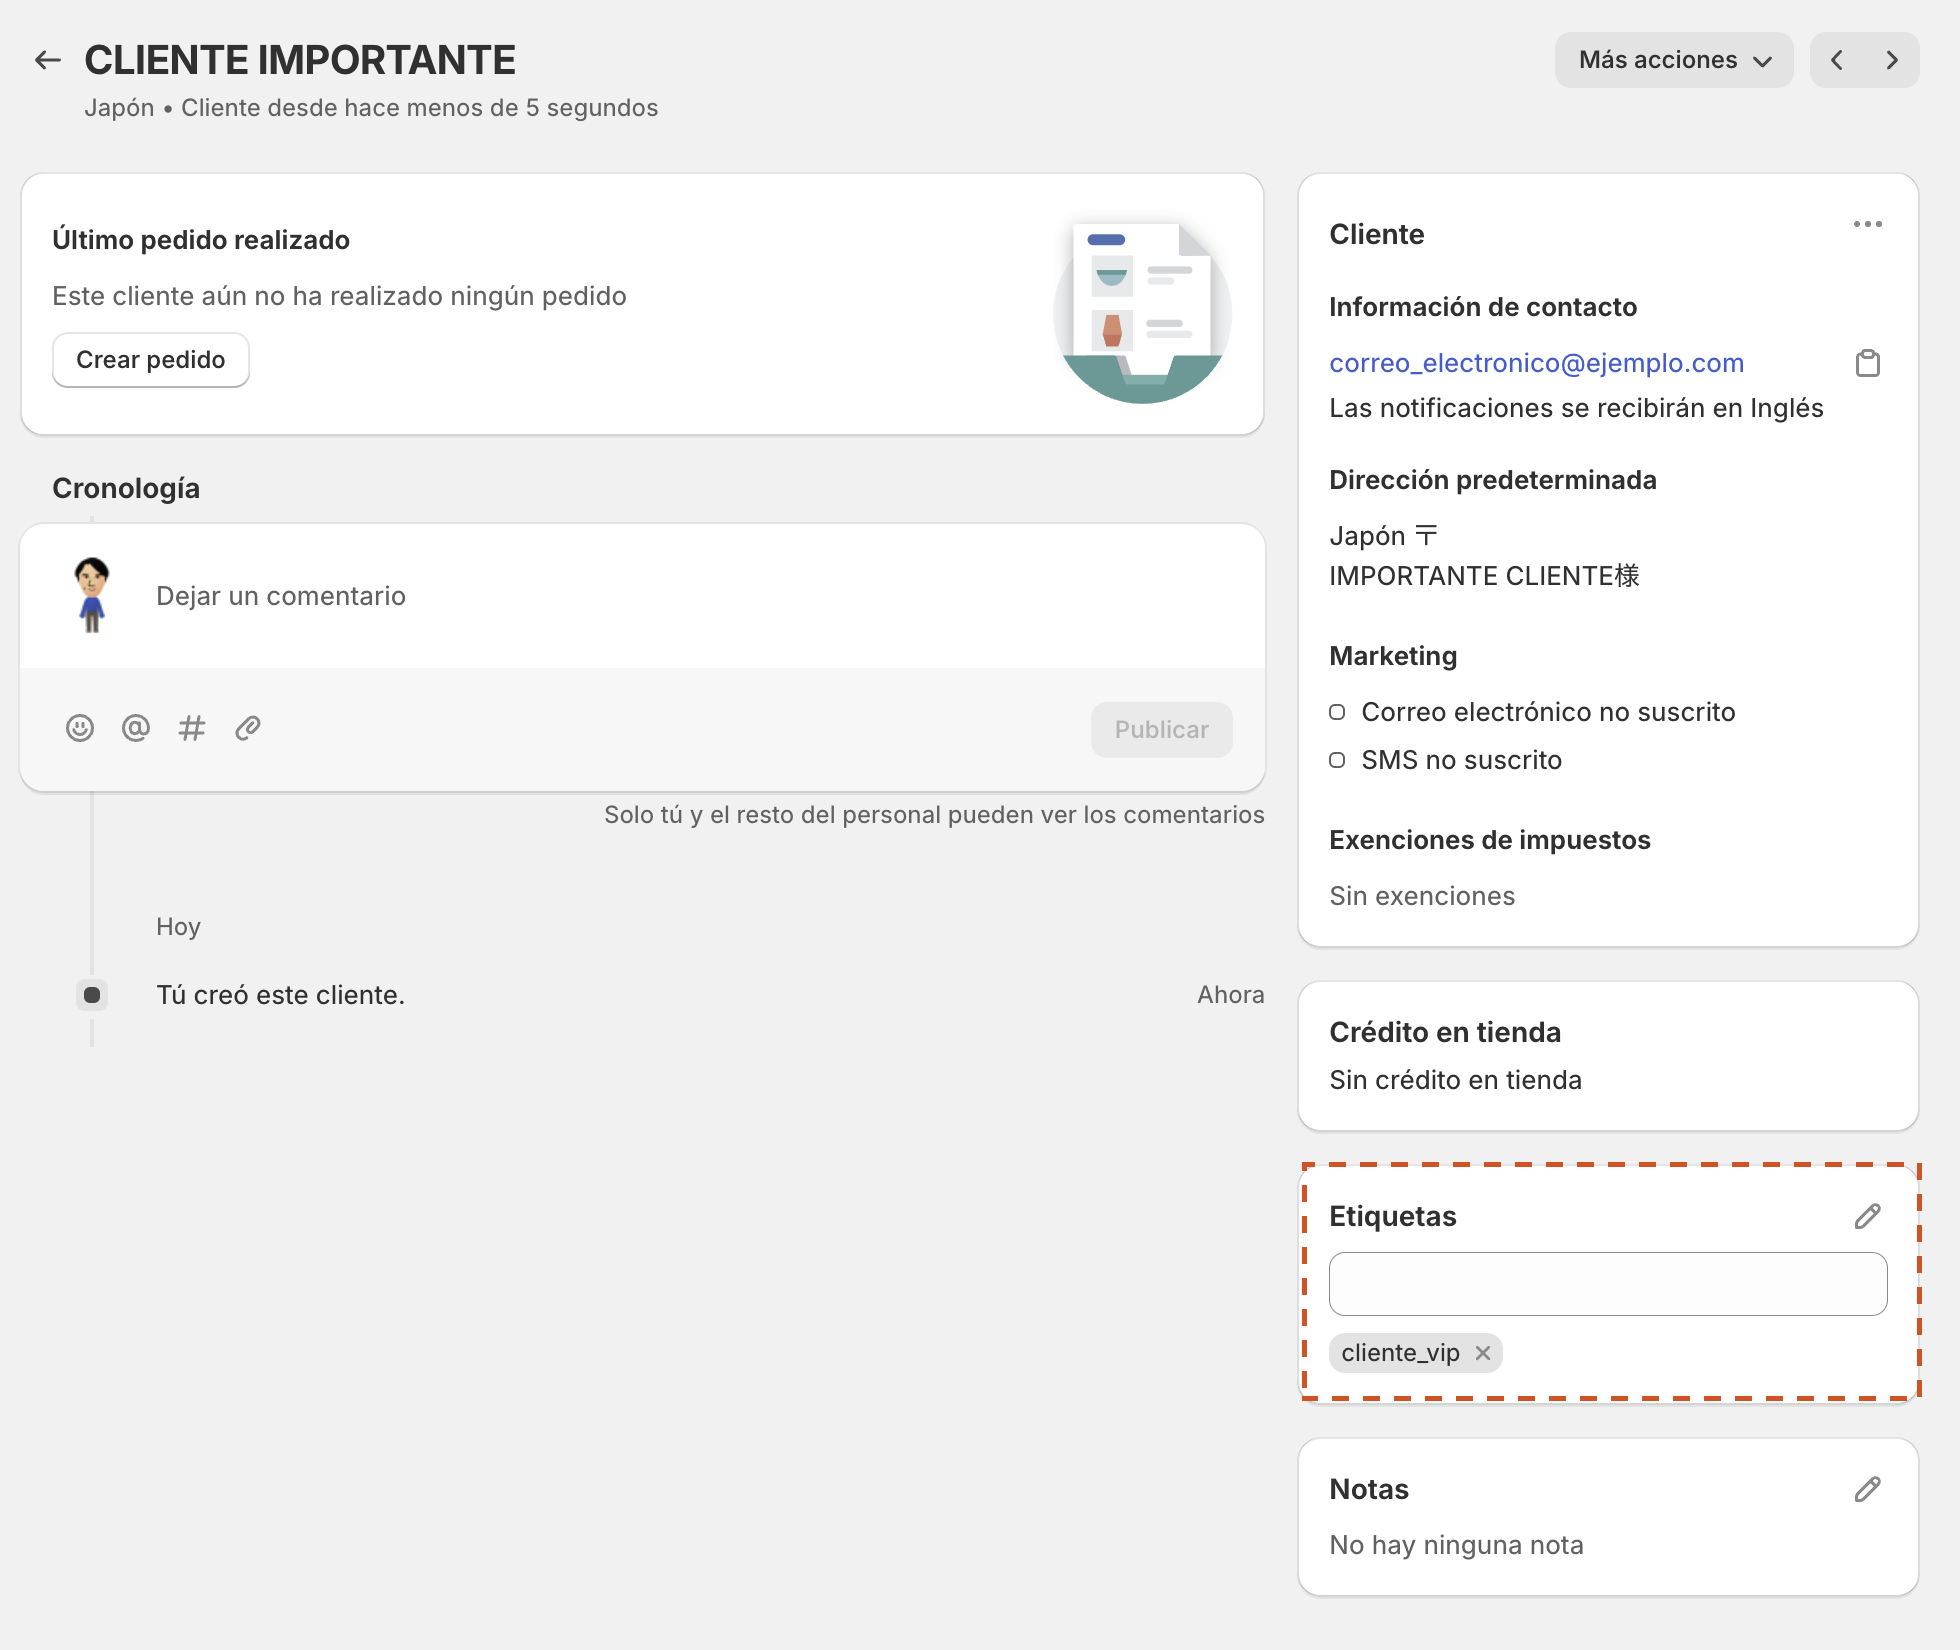Remove the cliente_vip tag

pyautogui.click(x=1483, y=1353)
